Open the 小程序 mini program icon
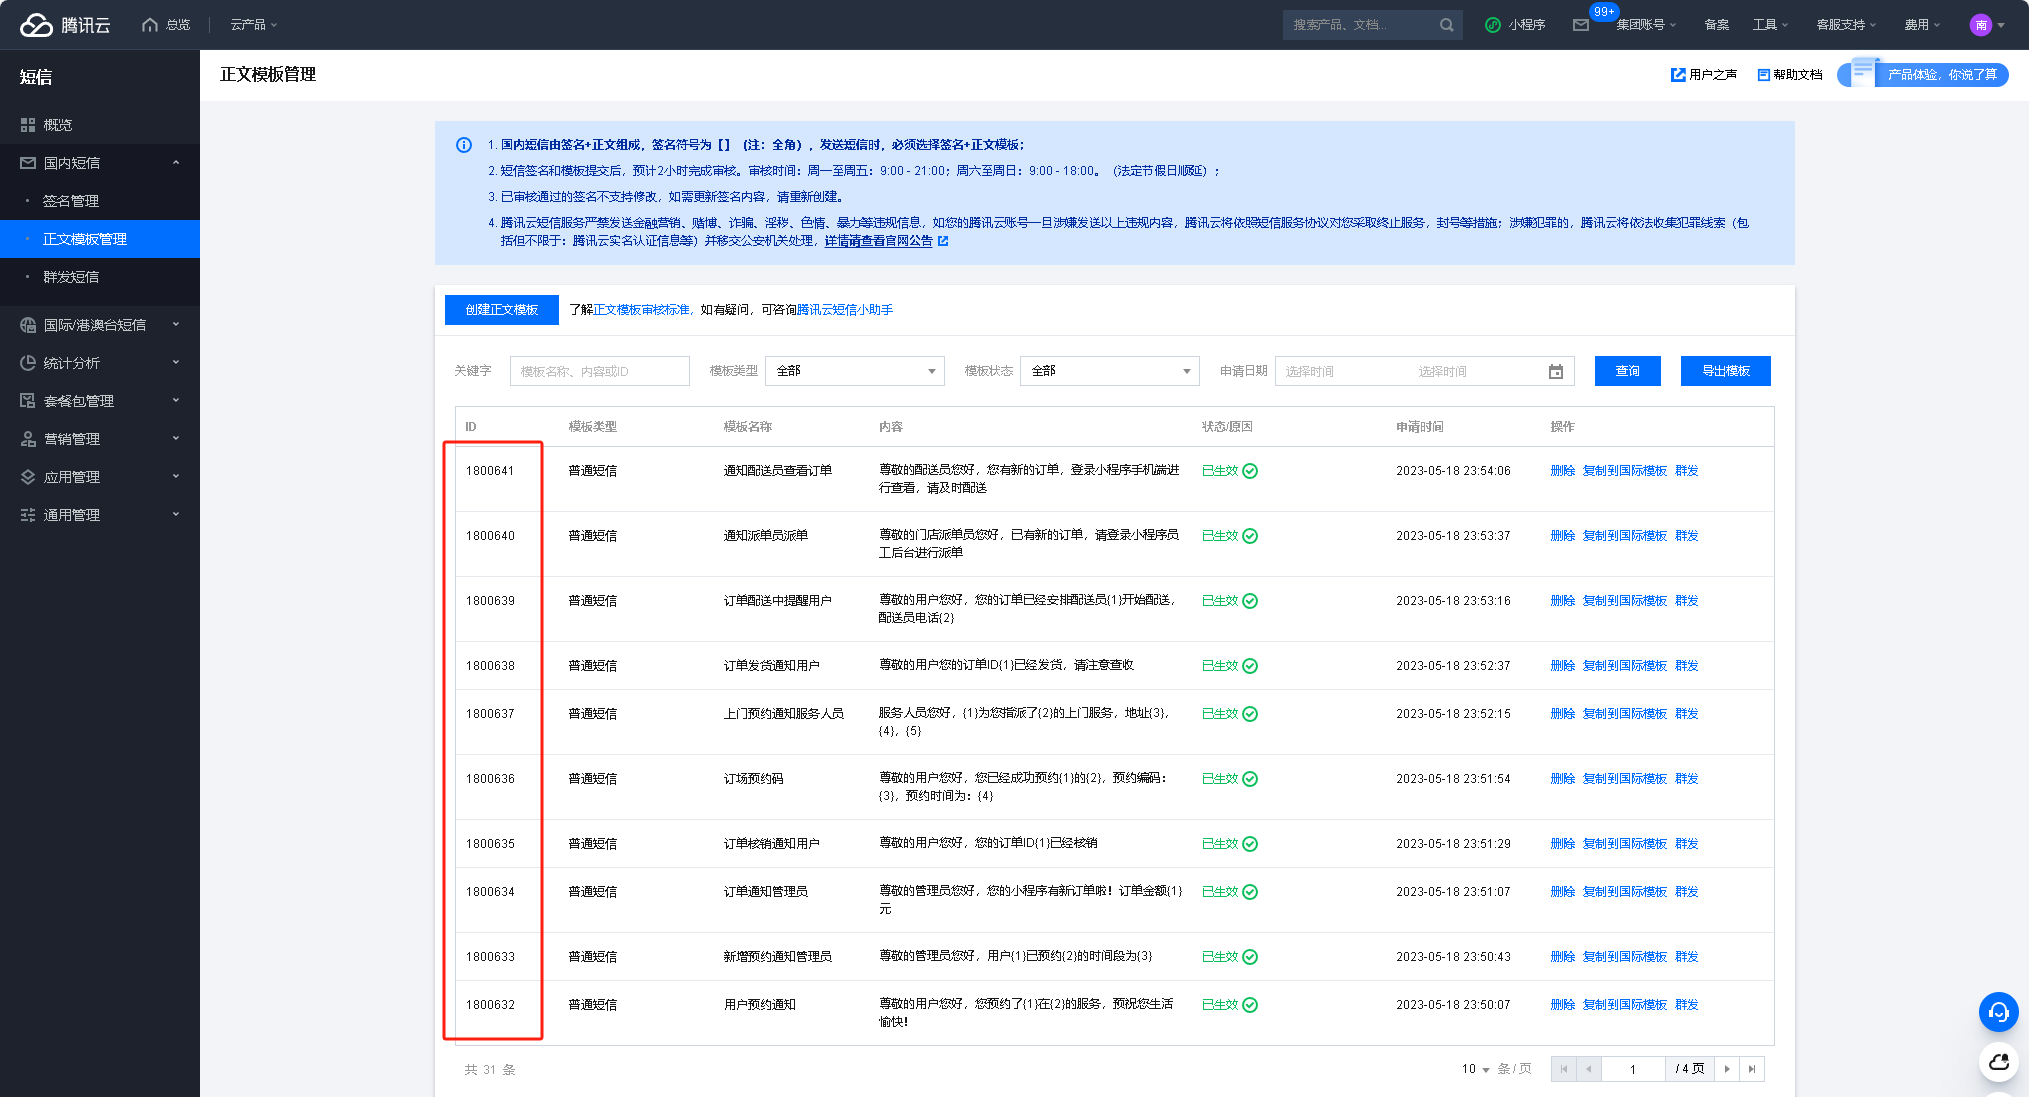Viewport: 2029px width, 1097px height. 1492,25
